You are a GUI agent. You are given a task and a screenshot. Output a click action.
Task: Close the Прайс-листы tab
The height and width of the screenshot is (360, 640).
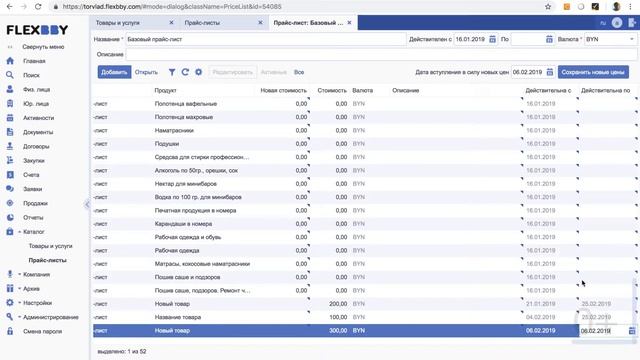click(260, 23)
